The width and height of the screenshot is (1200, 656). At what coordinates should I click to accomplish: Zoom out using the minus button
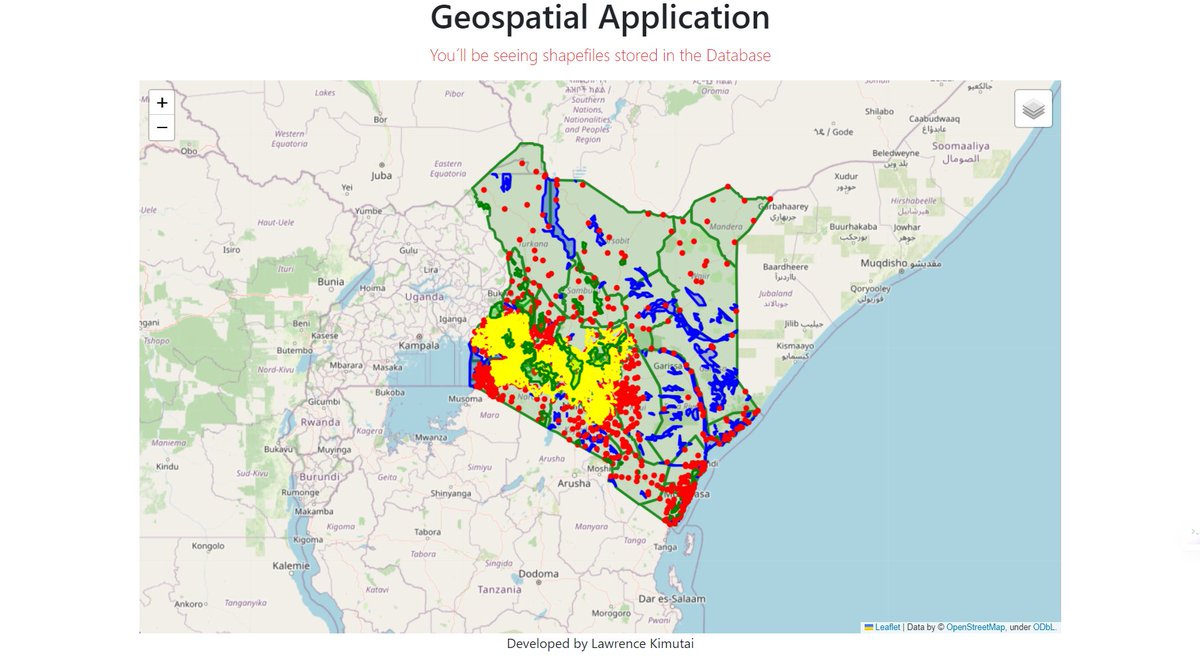tap(161, 127)
